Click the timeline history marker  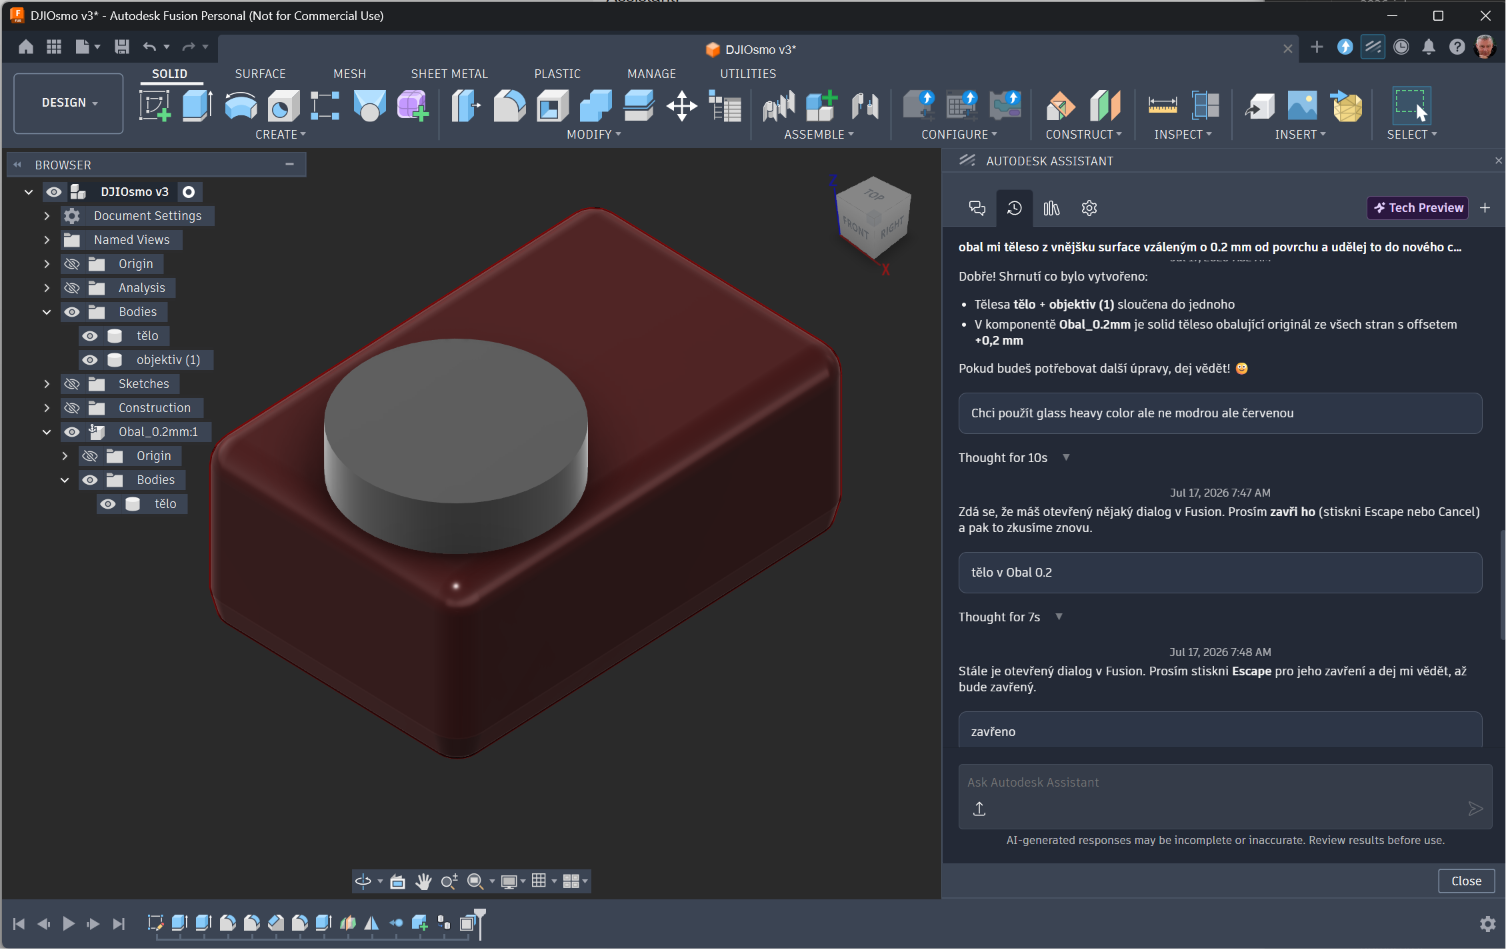click(x=480, y=923)
